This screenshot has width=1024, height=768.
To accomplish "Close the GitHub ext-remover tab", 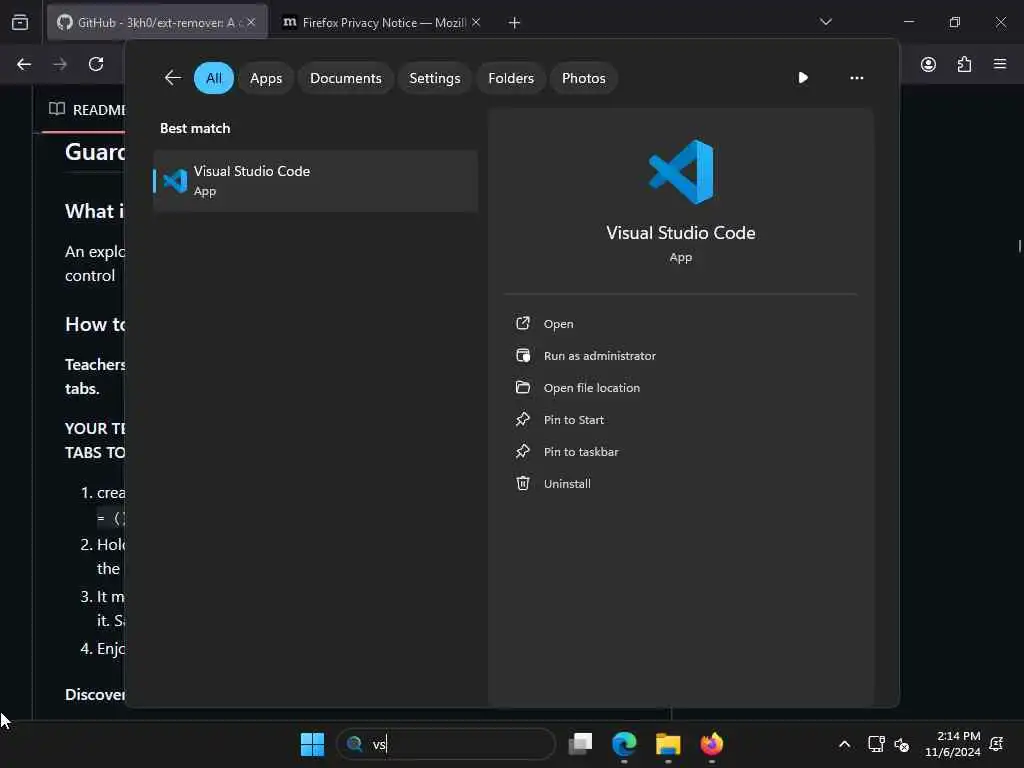I will 251,22.
